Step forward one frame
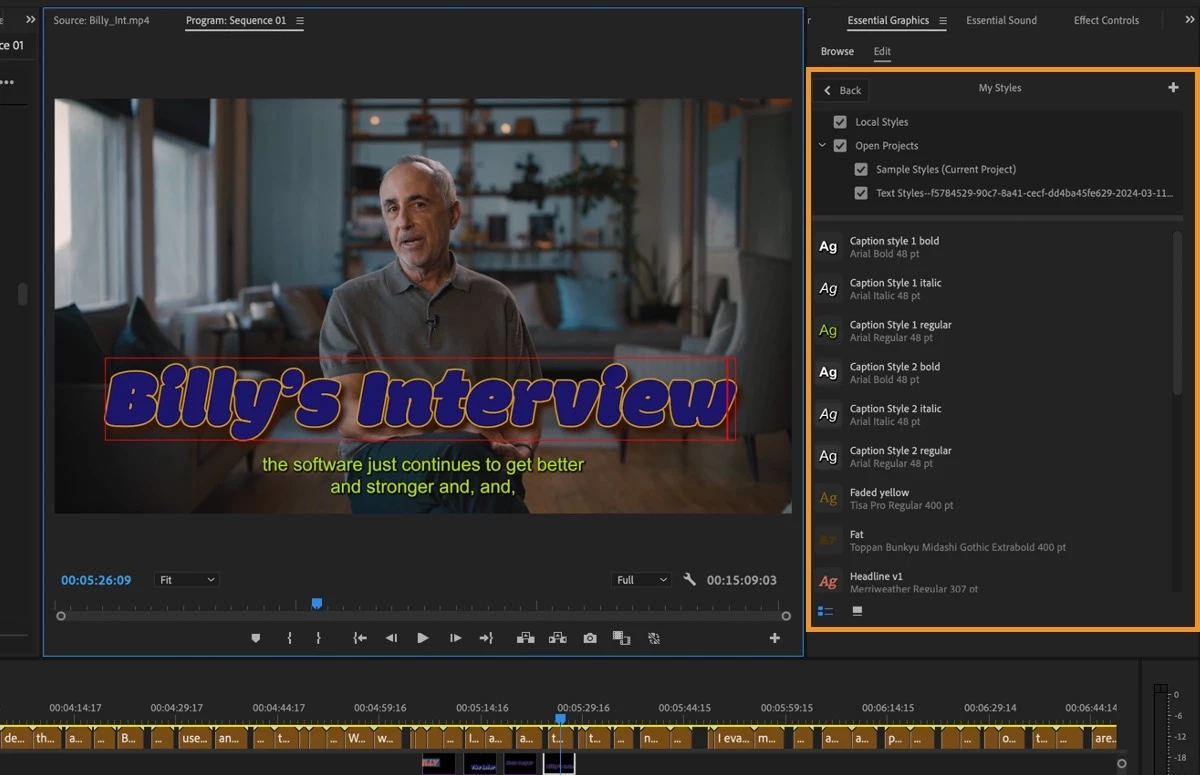The image size is (1200, 775). tap(455, 638)
